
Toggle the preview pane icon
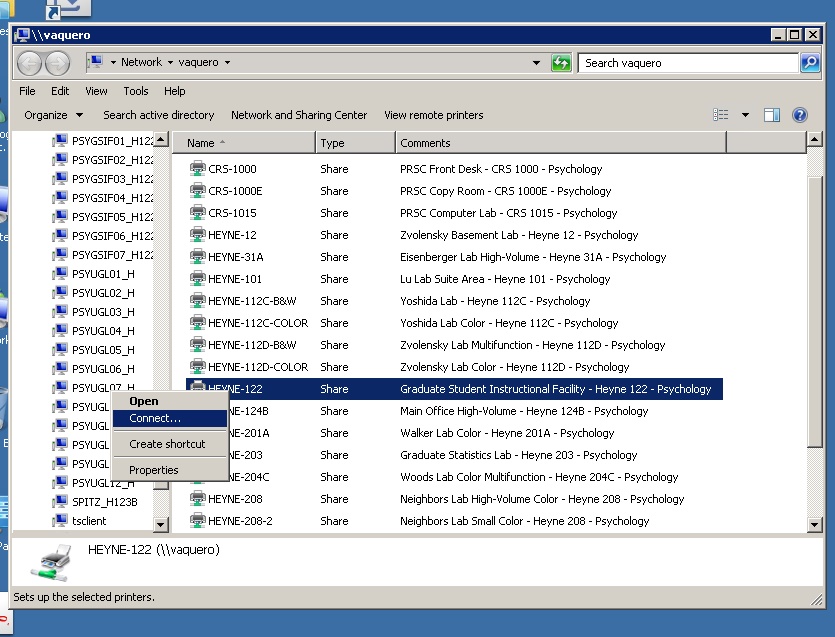pyautogui.click(x=771, y=115)
